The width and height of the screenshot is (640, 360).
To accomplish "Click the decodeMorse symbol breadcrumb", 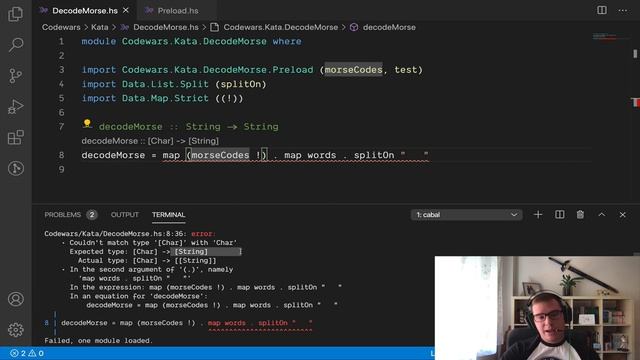I will click(x=389, y=27).
